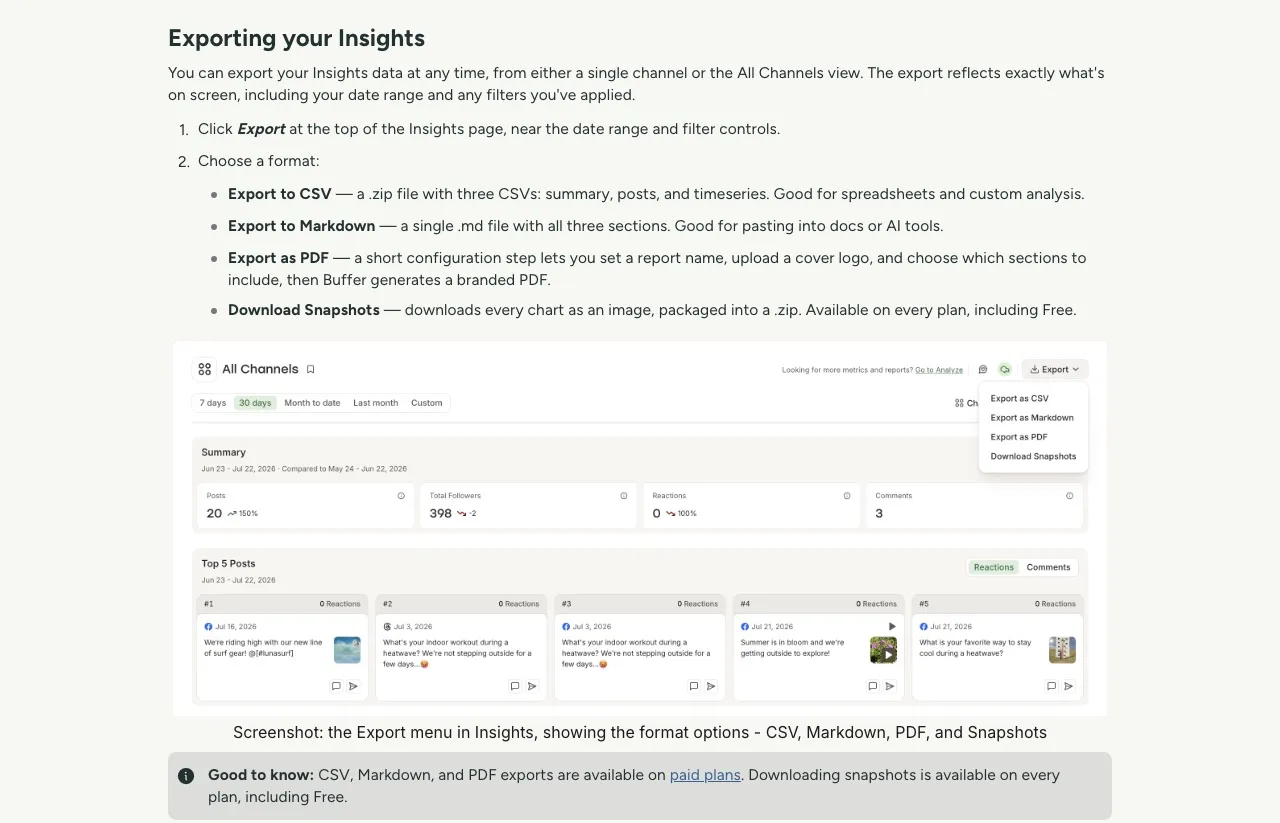Image resolution: width=1280 pixels, height=823 pixels.
Task: Open the building thumbnail on post #5
Action: (x=1062, y=650)
